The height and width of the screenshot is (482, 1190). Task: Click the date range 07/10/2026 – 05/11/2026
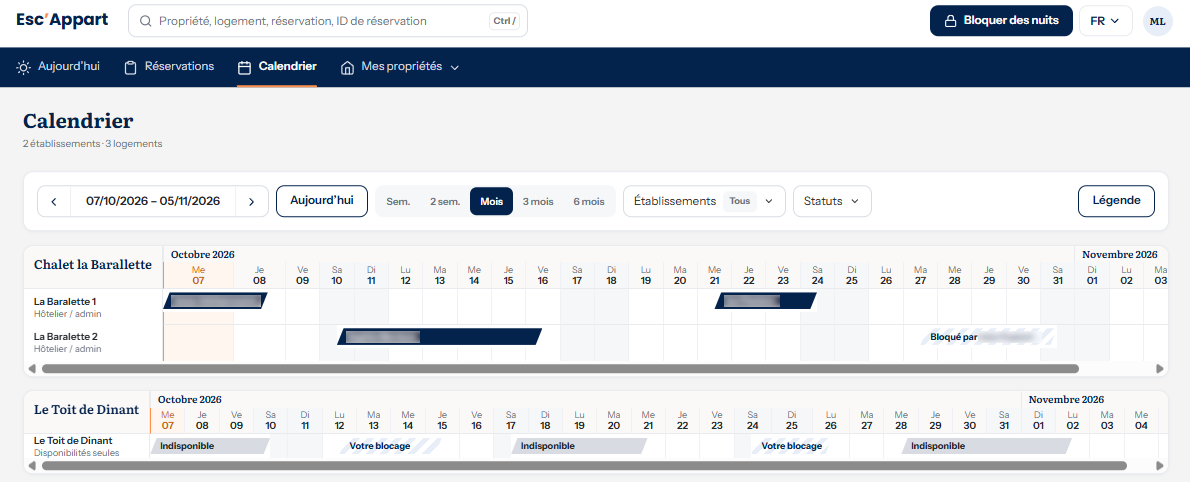point(153,201)
